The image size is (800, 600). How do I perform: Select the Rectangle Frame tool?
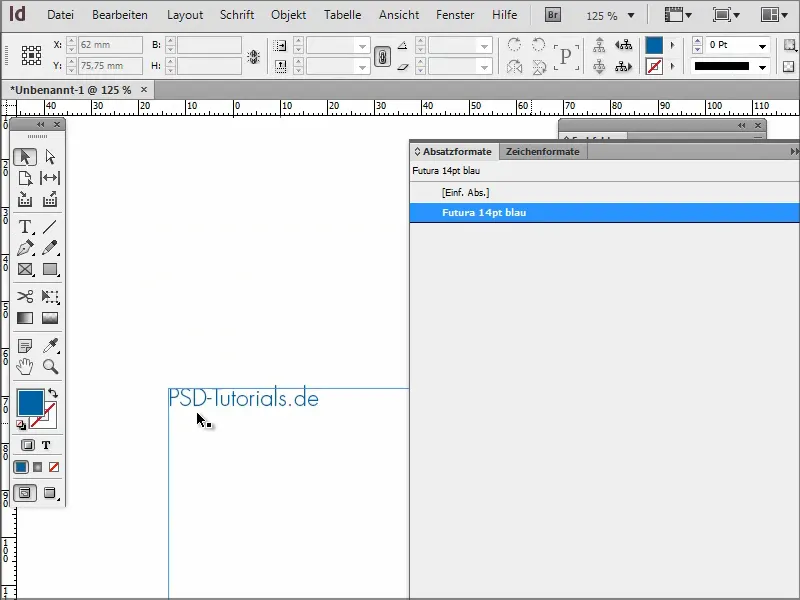(x=24, y=269)
